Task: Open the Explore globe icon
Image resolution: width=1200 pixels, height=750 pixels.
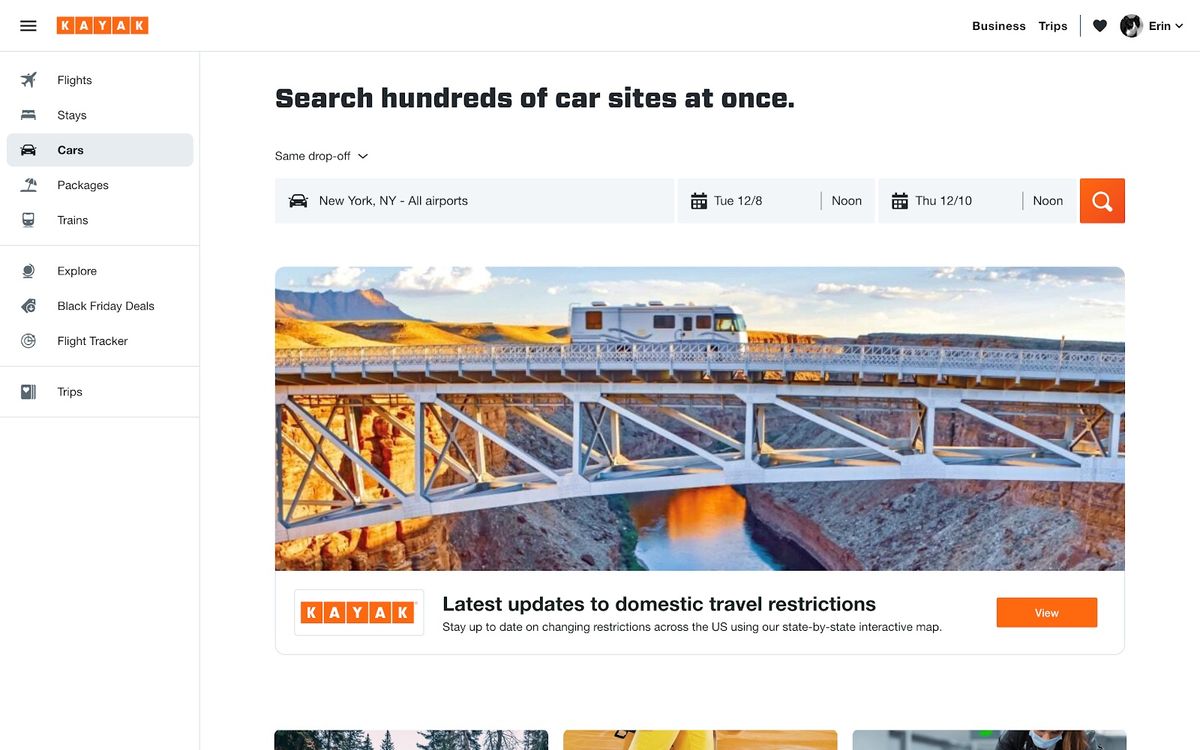Action: point(29,271)
